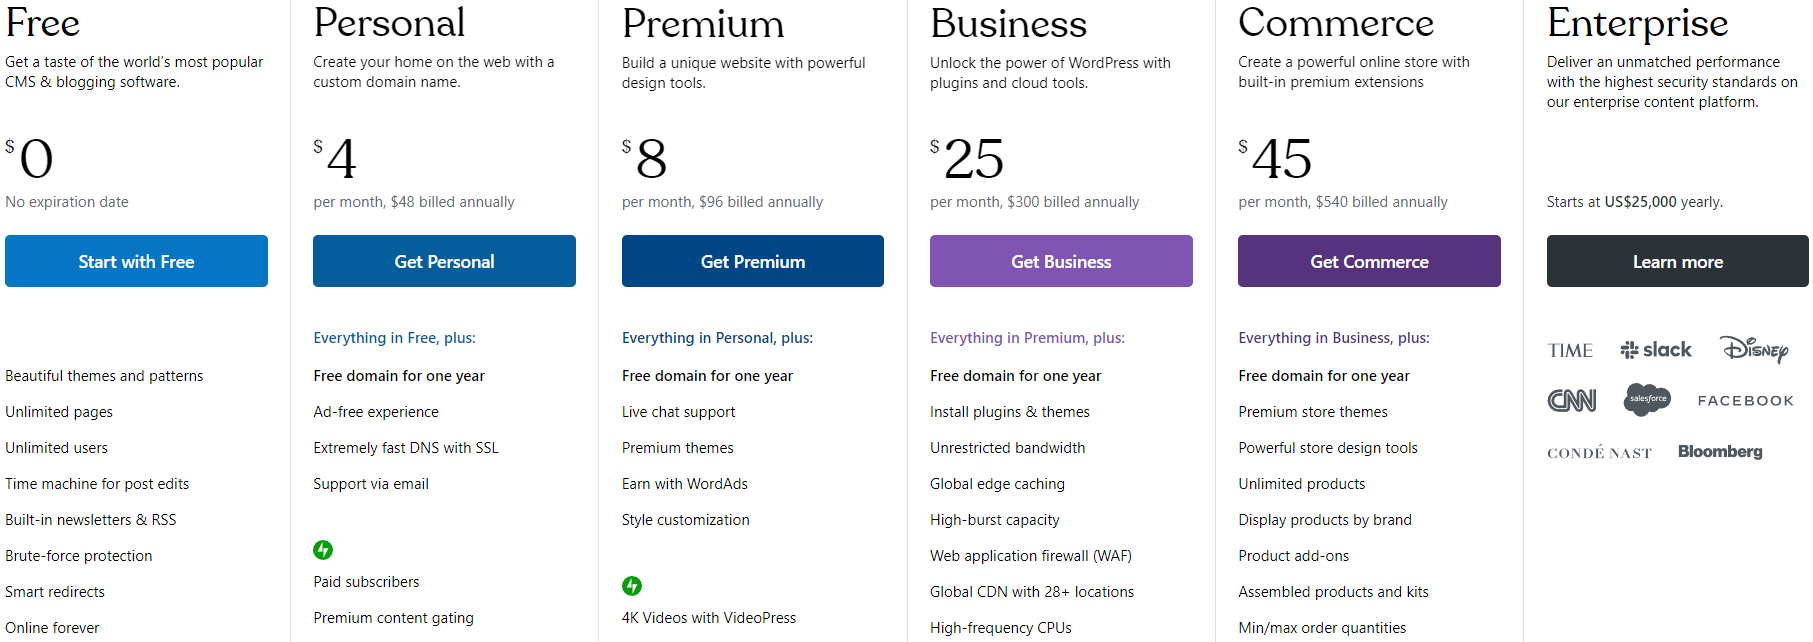The height and width of the screenshot is (642, 1813).
Task: Click the Install plugins & themes feature
Action: (x=1009, y=412)
